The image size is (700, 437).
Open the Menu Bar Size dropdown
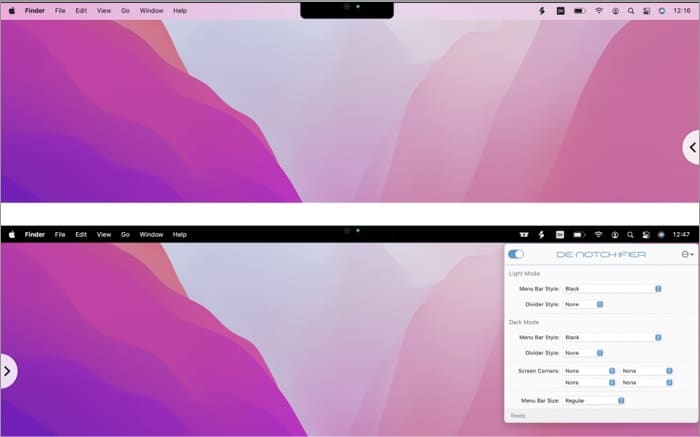coord(594,400)
